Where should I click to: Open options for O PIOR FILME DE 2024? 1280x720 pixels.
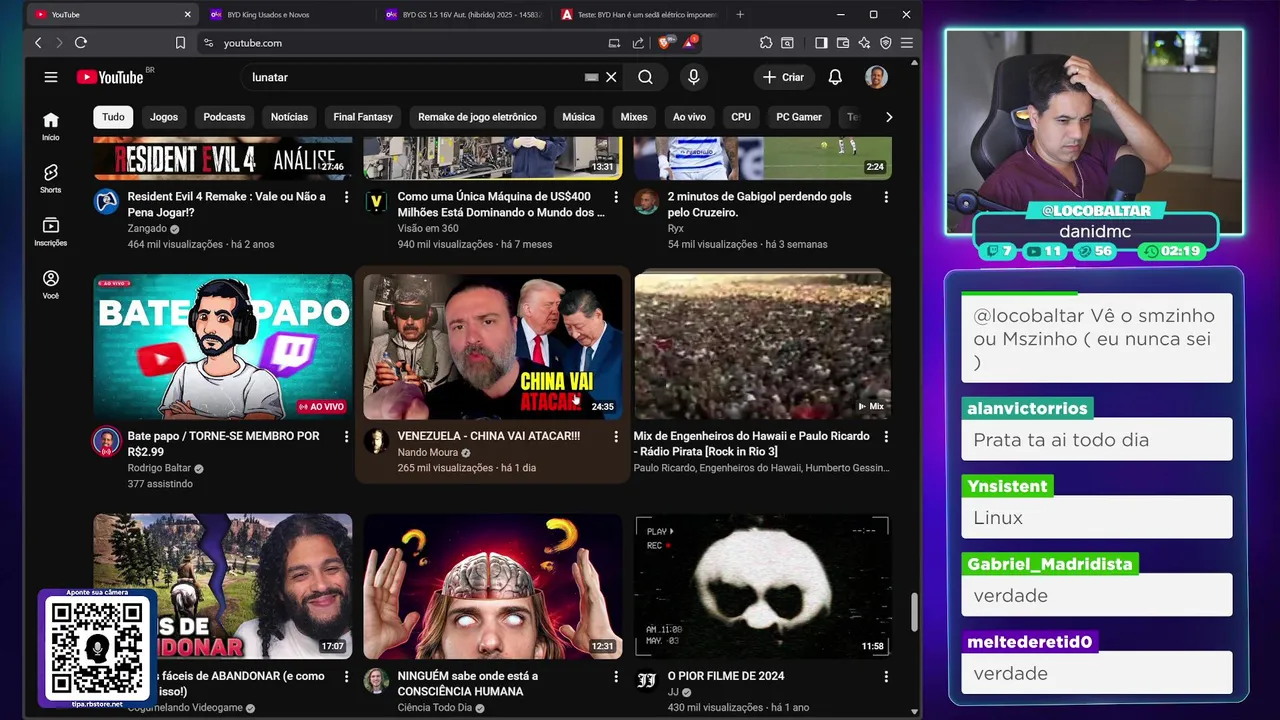click(886, 677)
